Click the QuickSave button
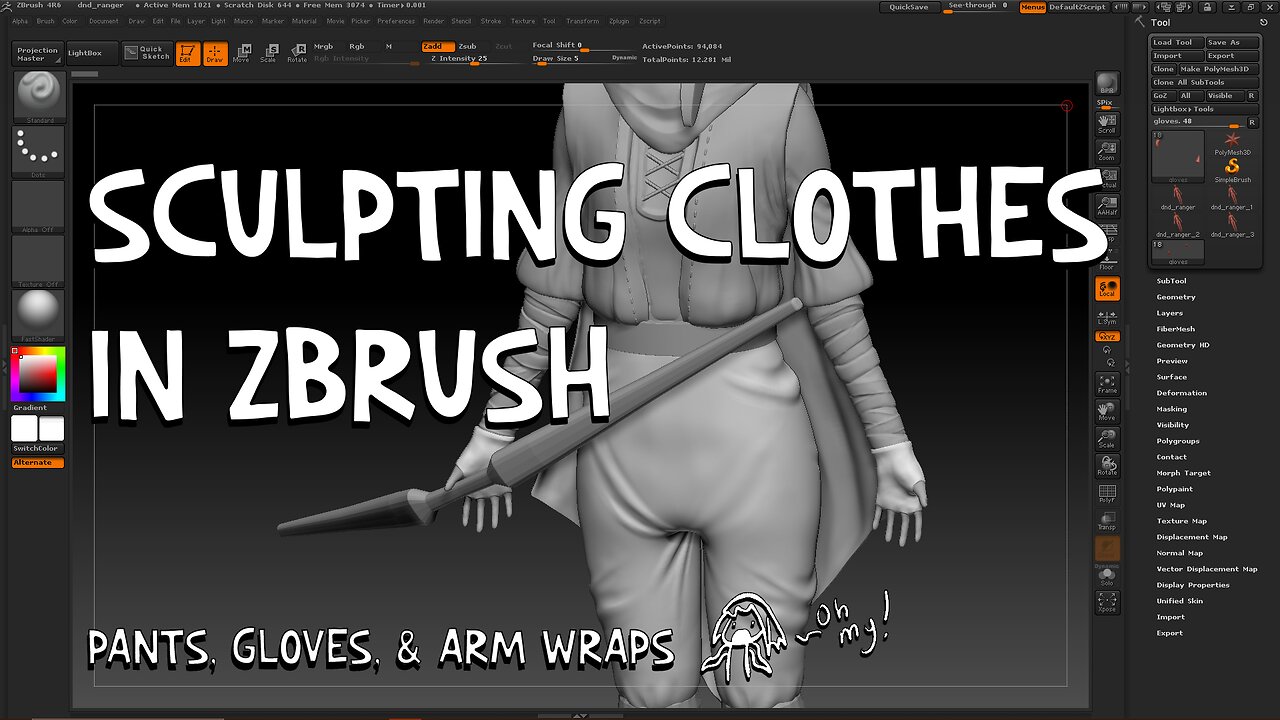This screenshot has height=720, width=1280. tap(909, 7)
